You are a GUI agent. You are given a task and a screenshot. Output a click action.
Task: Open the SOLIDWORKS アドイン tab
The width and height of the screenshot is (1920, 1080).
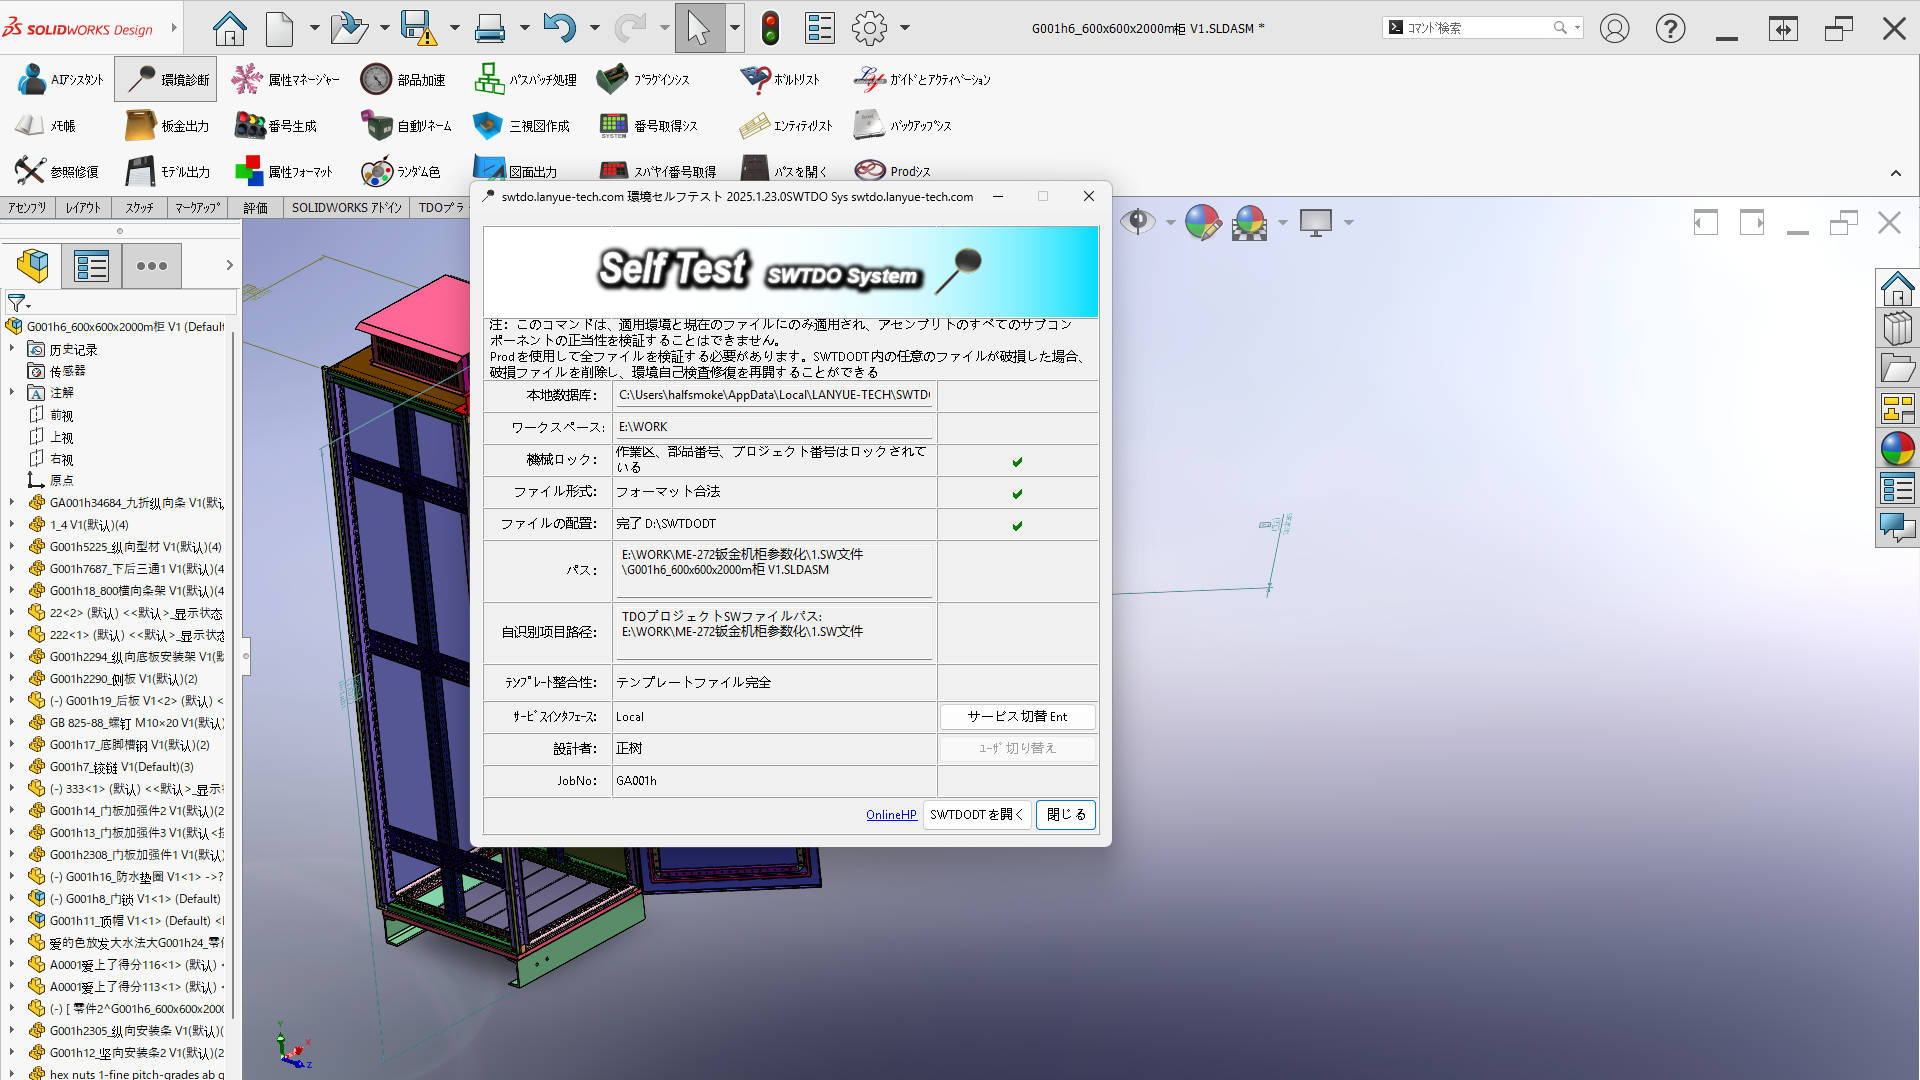tap(346, 208)
